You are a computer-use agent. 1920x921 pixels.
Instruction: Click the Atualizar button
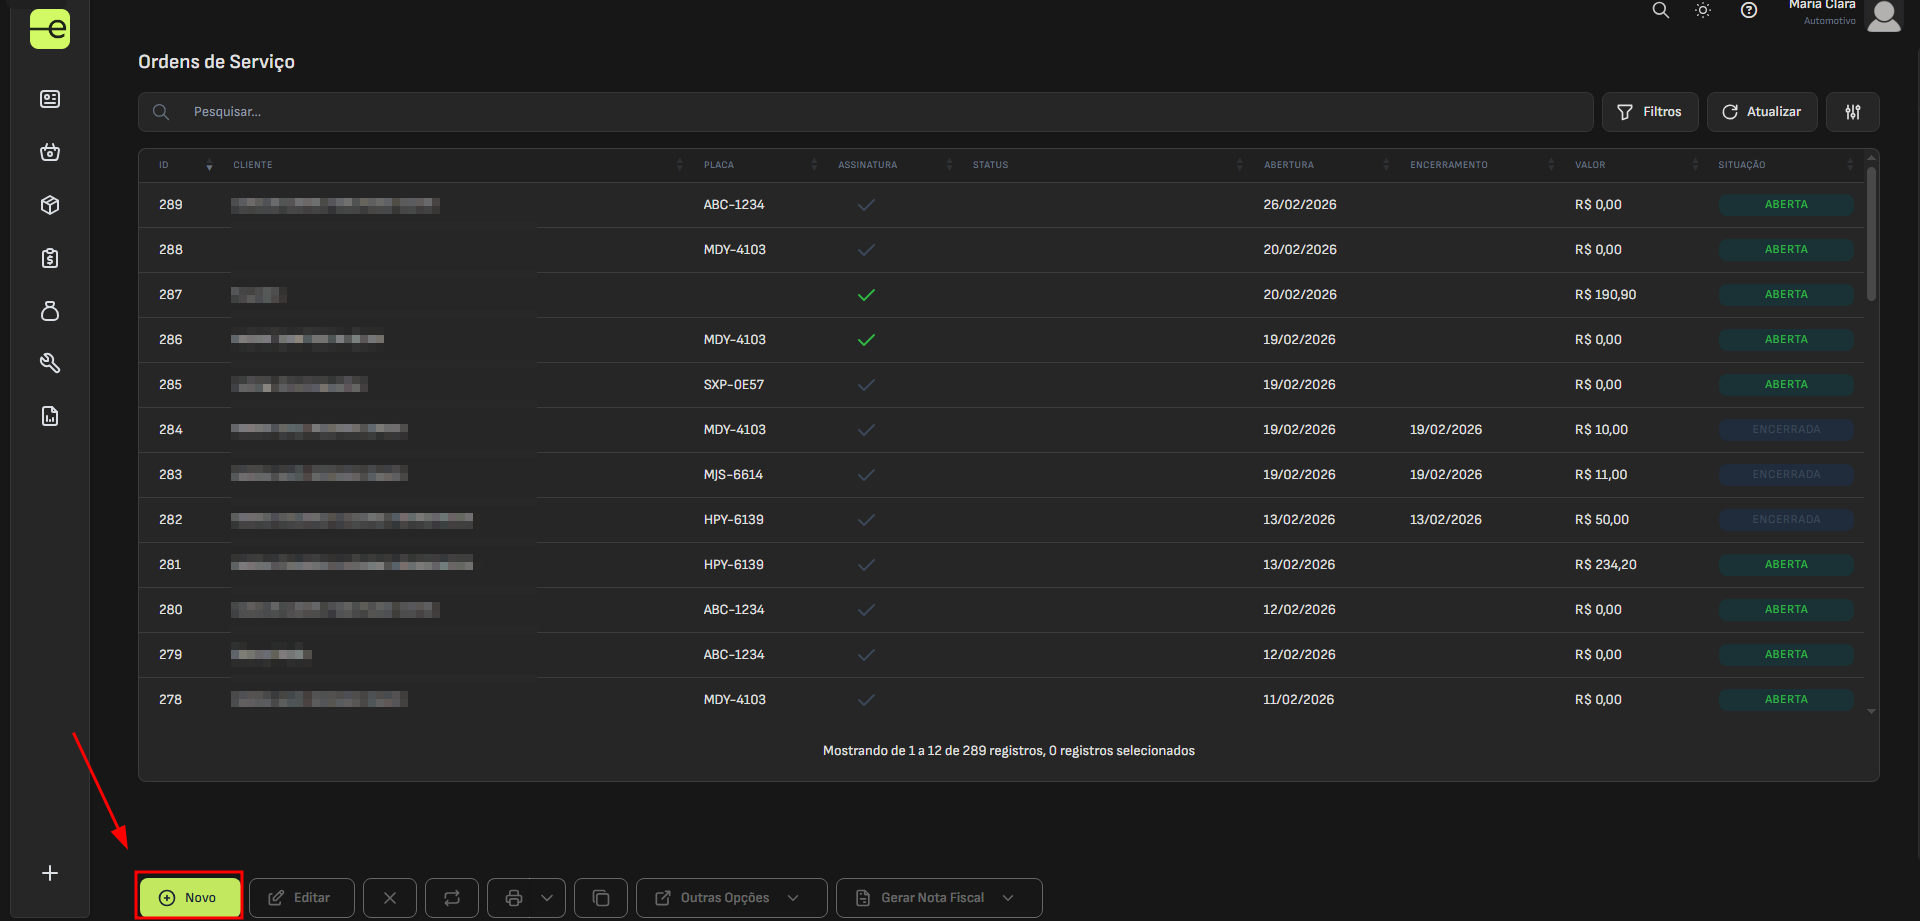(x=1761, y=112)
